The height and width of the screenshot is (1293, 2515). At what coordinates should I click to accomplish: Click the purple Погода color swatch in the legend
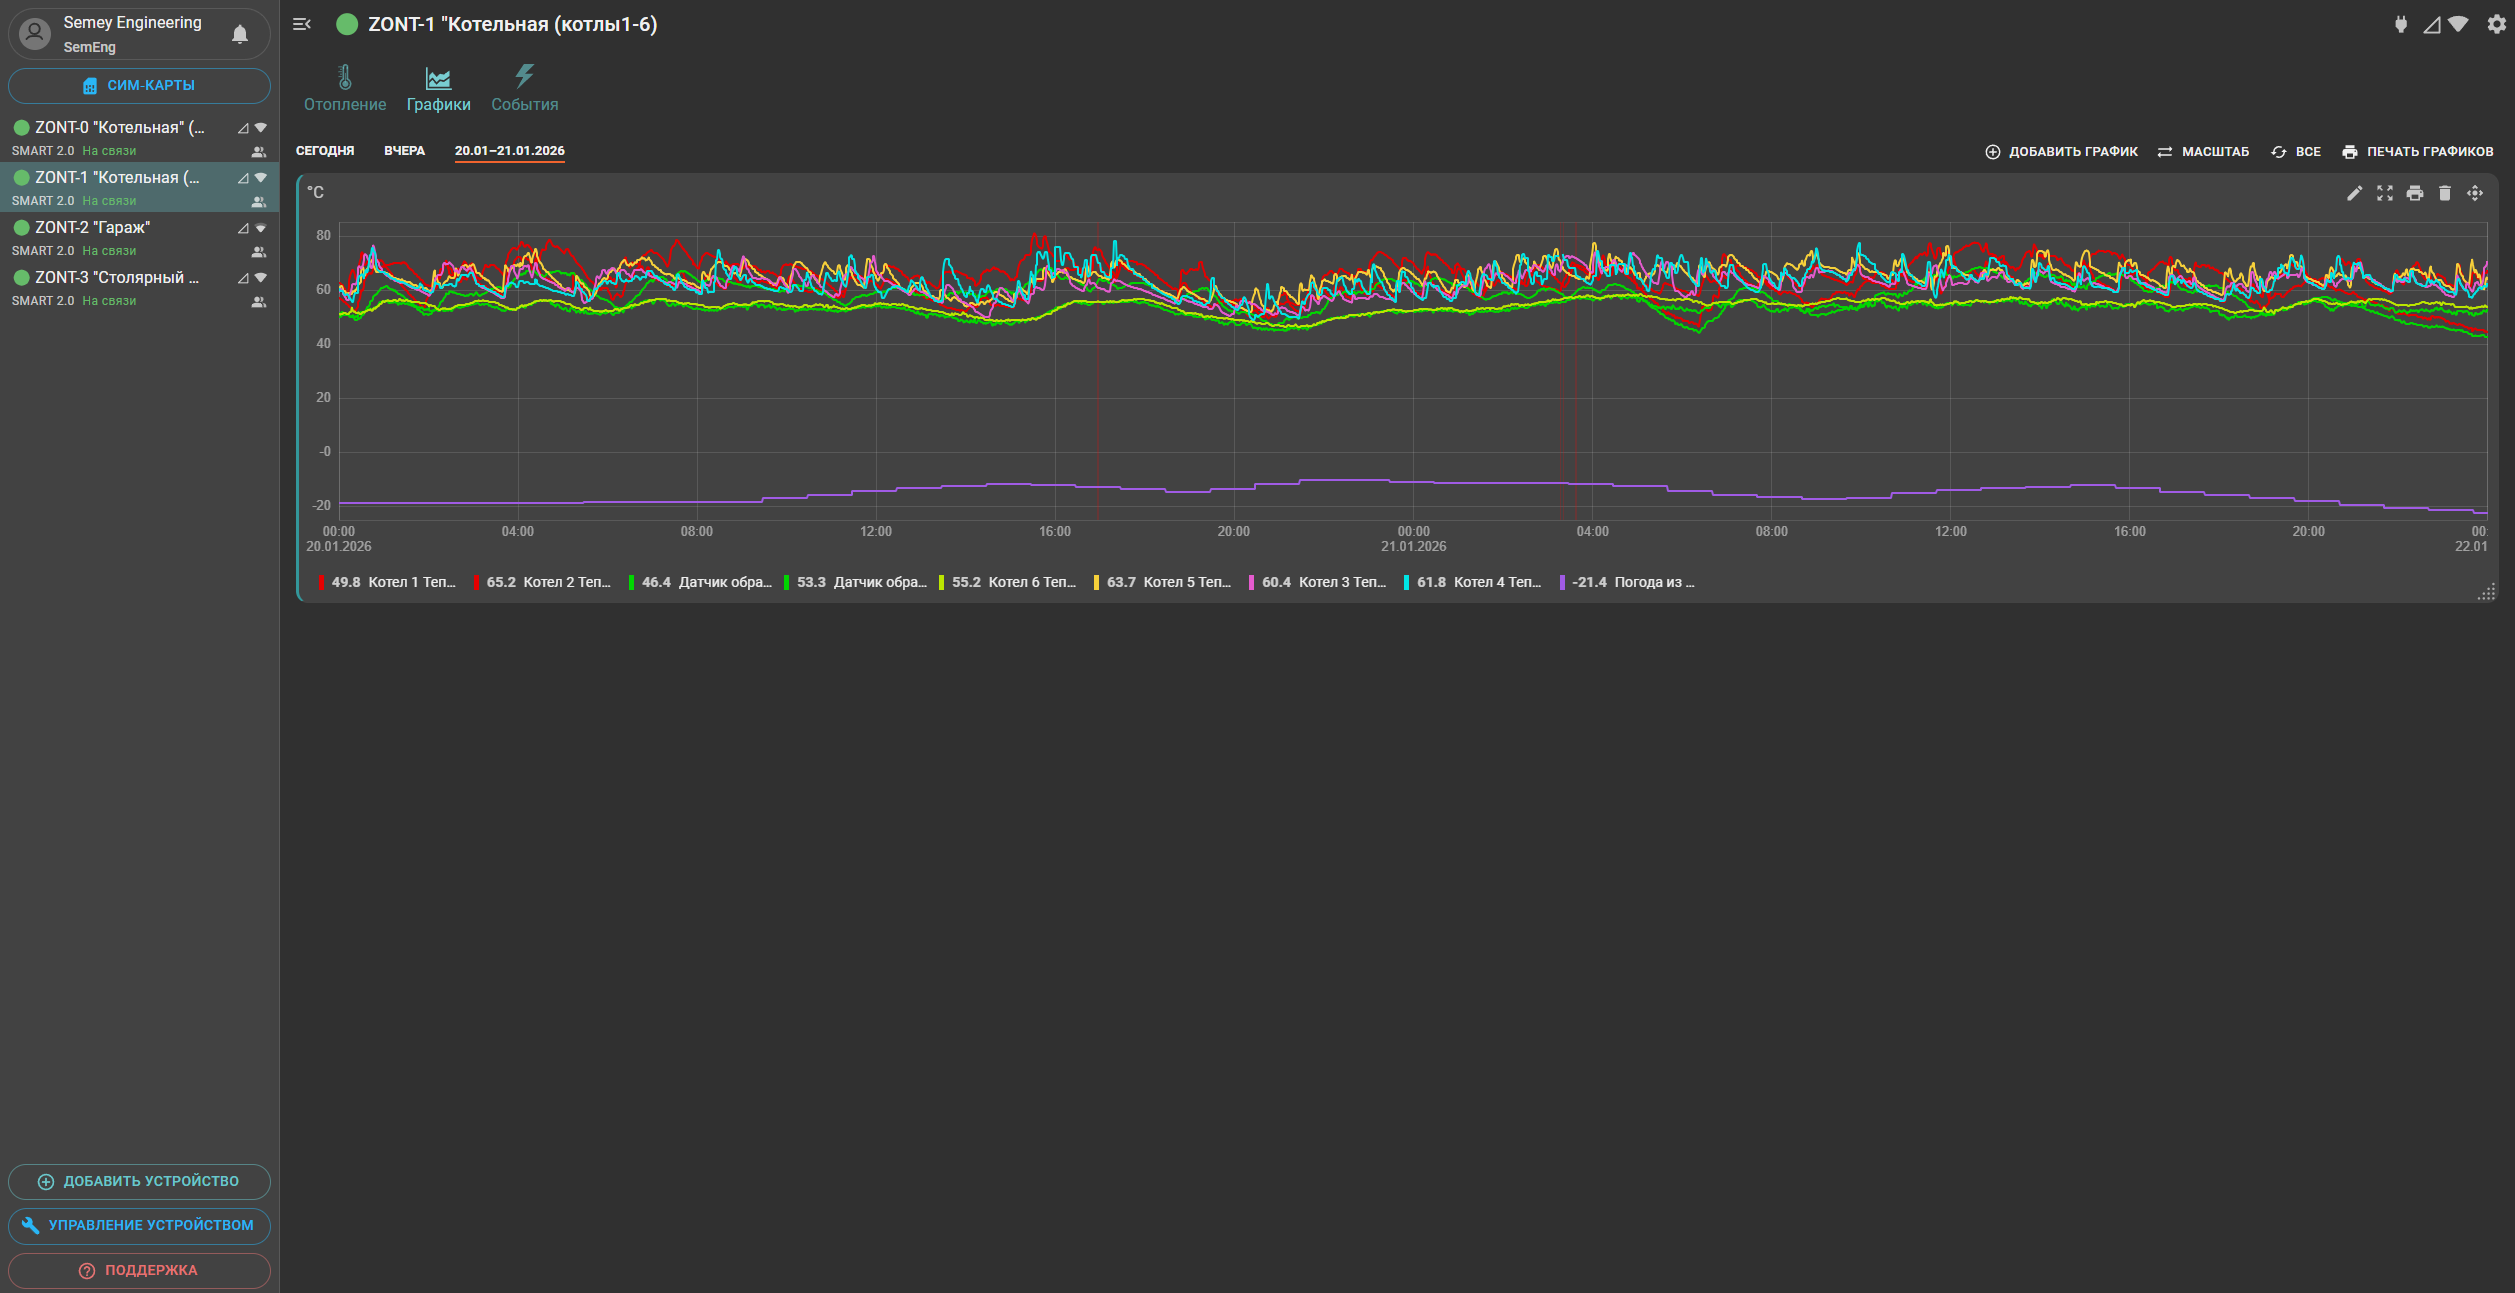pyautogui.click(x=1562, y=582)
